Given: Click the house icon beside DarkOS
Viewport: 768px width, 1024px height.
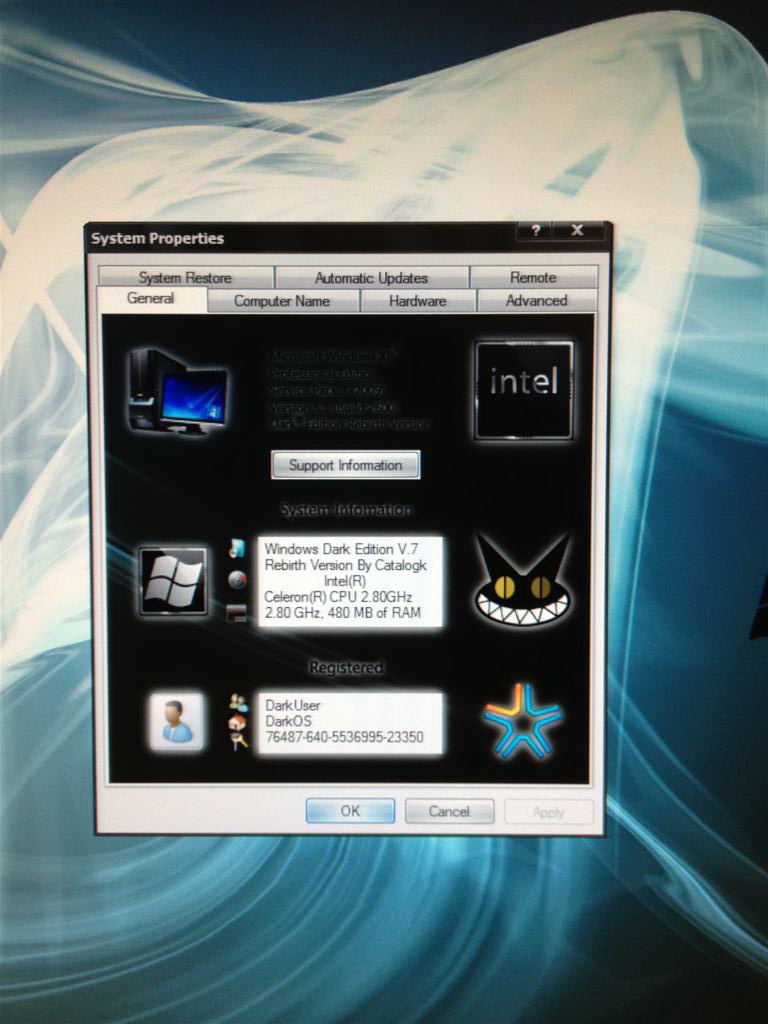Looking at the screenshot, I should coord(237,722).
